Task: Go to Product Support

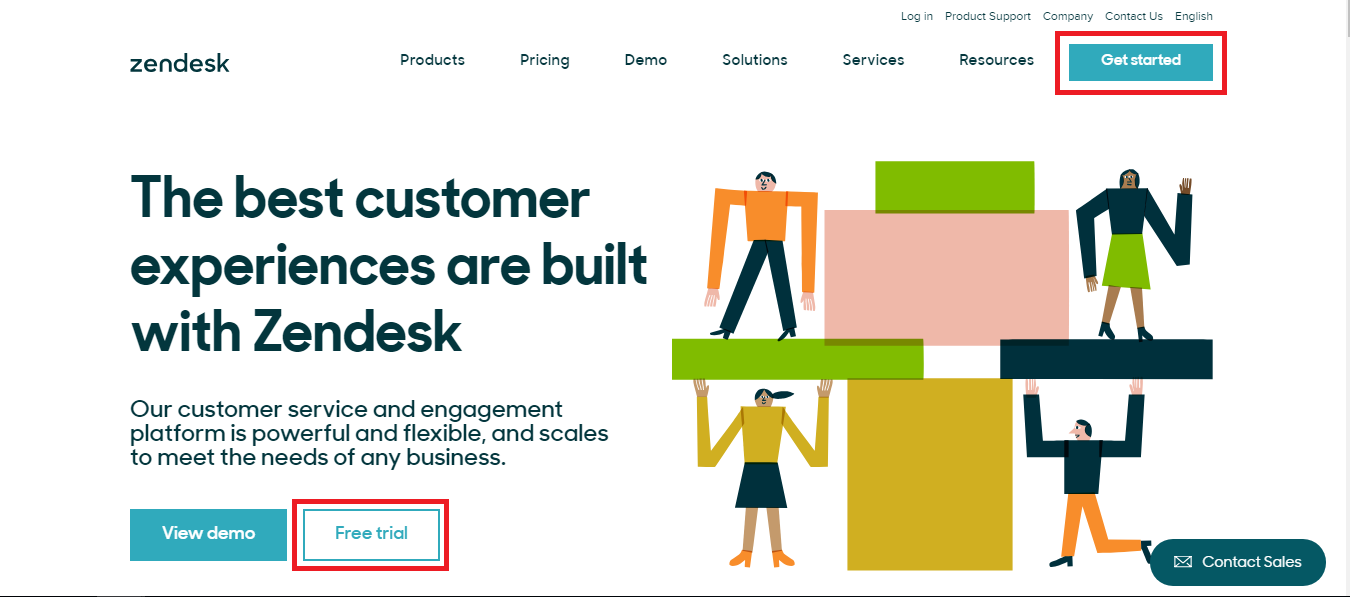Action: click(987, 16)
